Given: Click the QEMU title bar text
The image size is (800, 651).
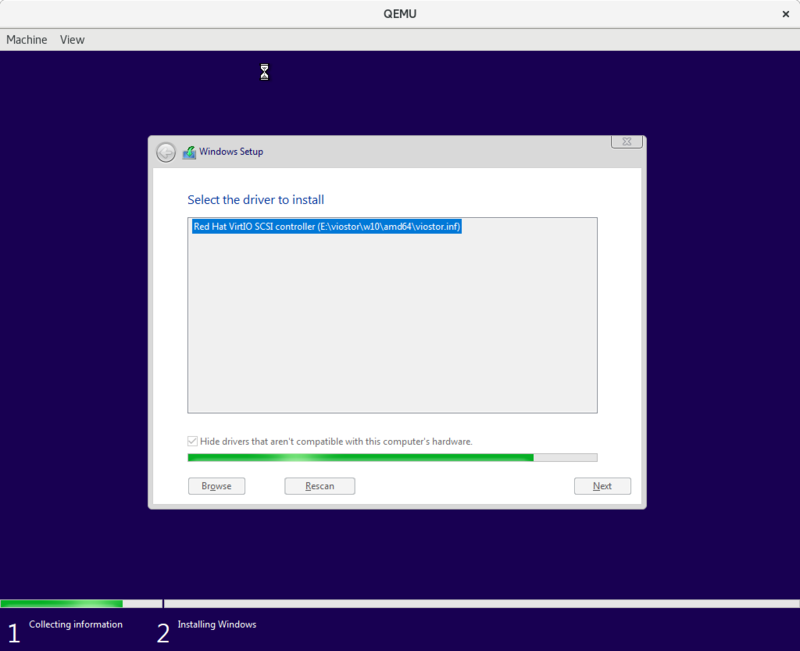Looking at the screenshot, I should (400, 14).
